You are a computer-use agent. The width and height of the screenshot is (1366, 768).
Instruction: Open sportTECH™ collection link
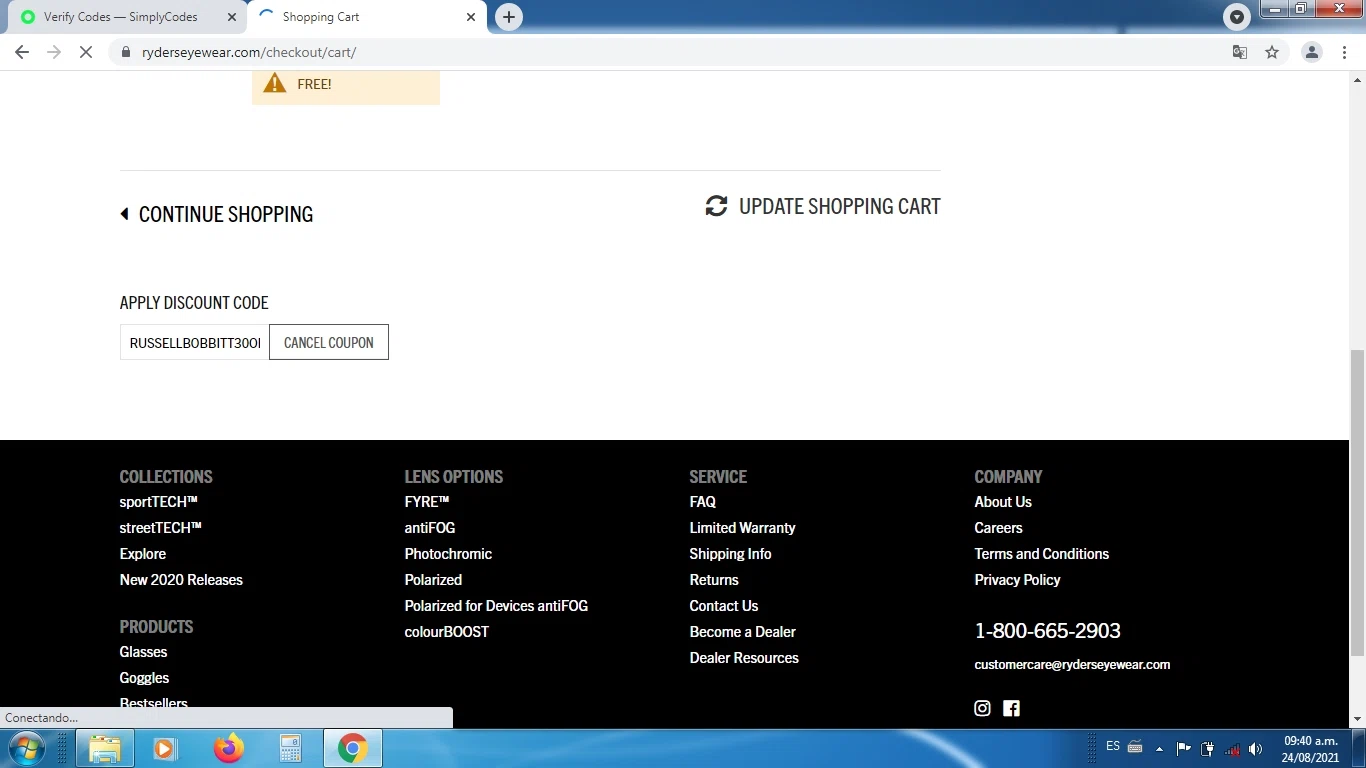[x=159, y=502]
